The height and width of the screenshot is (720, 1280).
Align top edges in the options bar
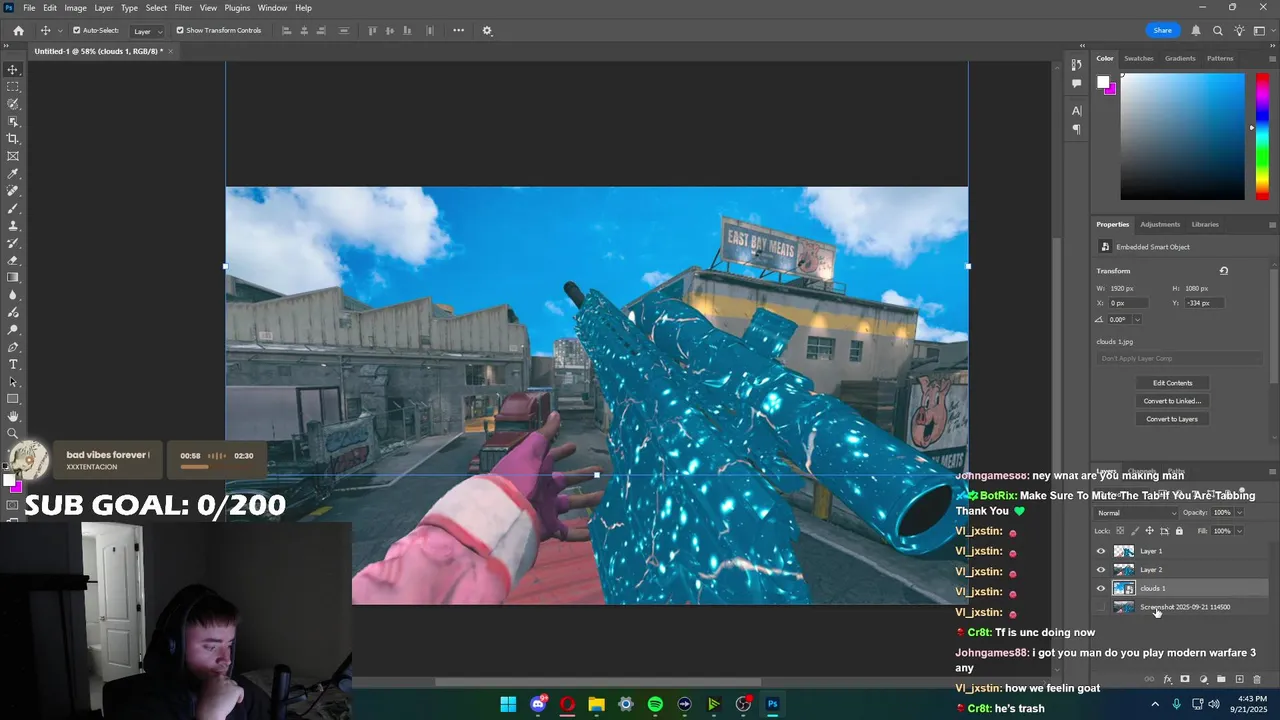point(373,31)
